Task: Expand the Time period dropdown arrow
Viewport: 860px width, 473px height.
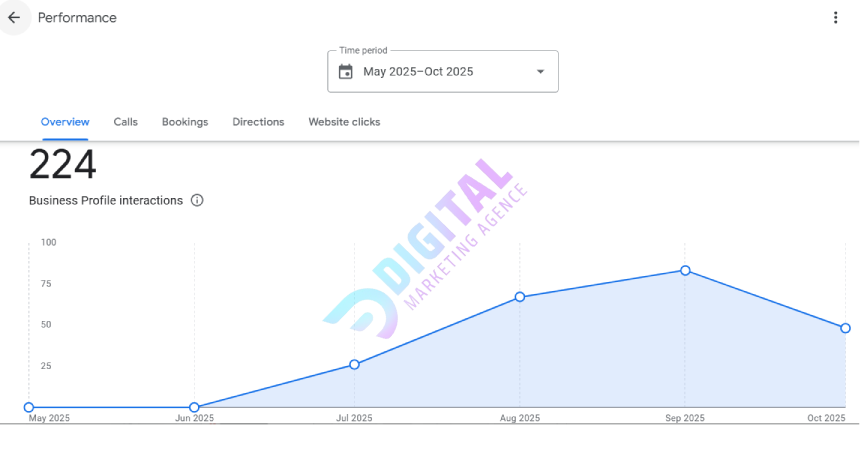Action: pyautogui.click(x=540, y=72)
